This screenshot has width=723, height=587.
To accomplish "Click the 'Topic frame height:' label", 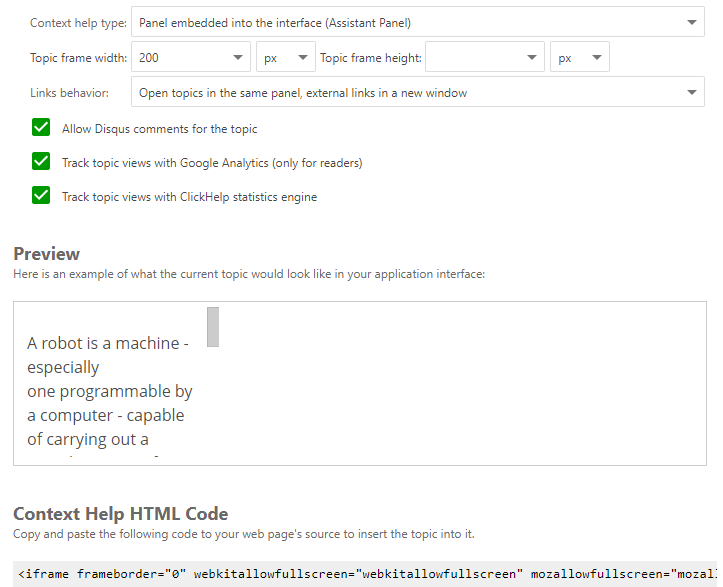I will tap(371, 58).
